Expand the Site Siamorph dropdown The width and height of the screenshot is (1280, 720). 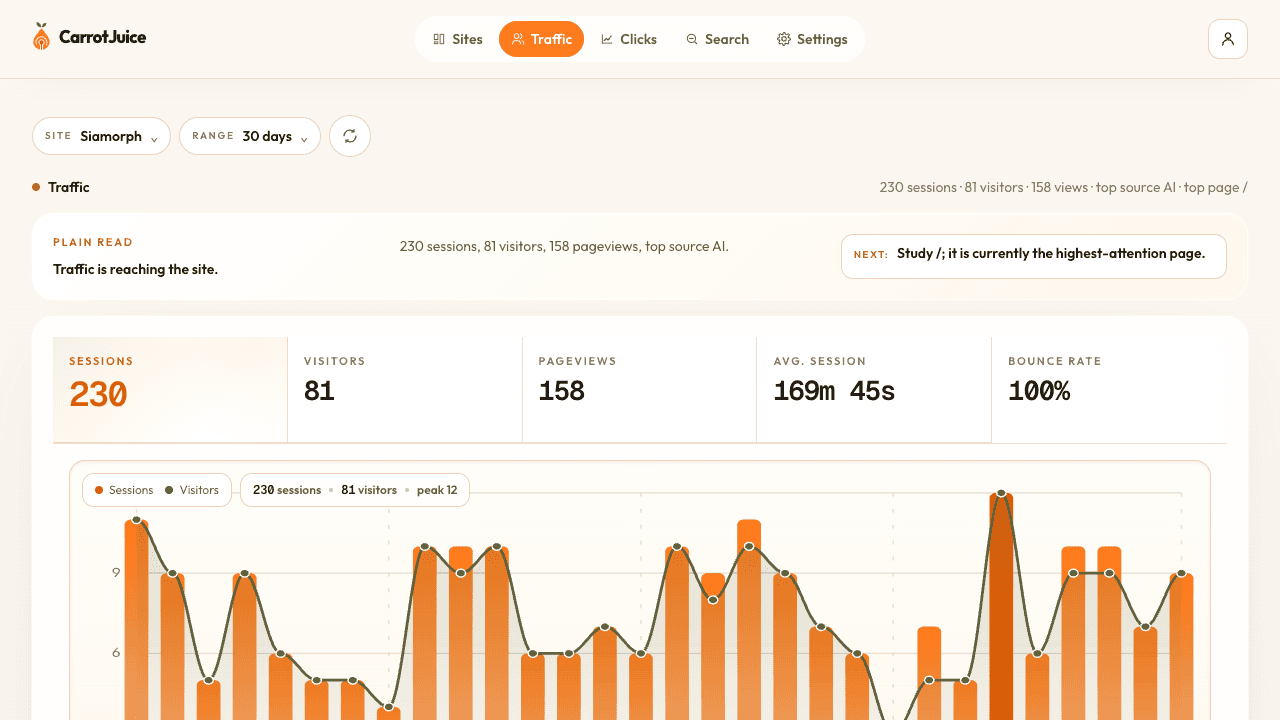102,136
